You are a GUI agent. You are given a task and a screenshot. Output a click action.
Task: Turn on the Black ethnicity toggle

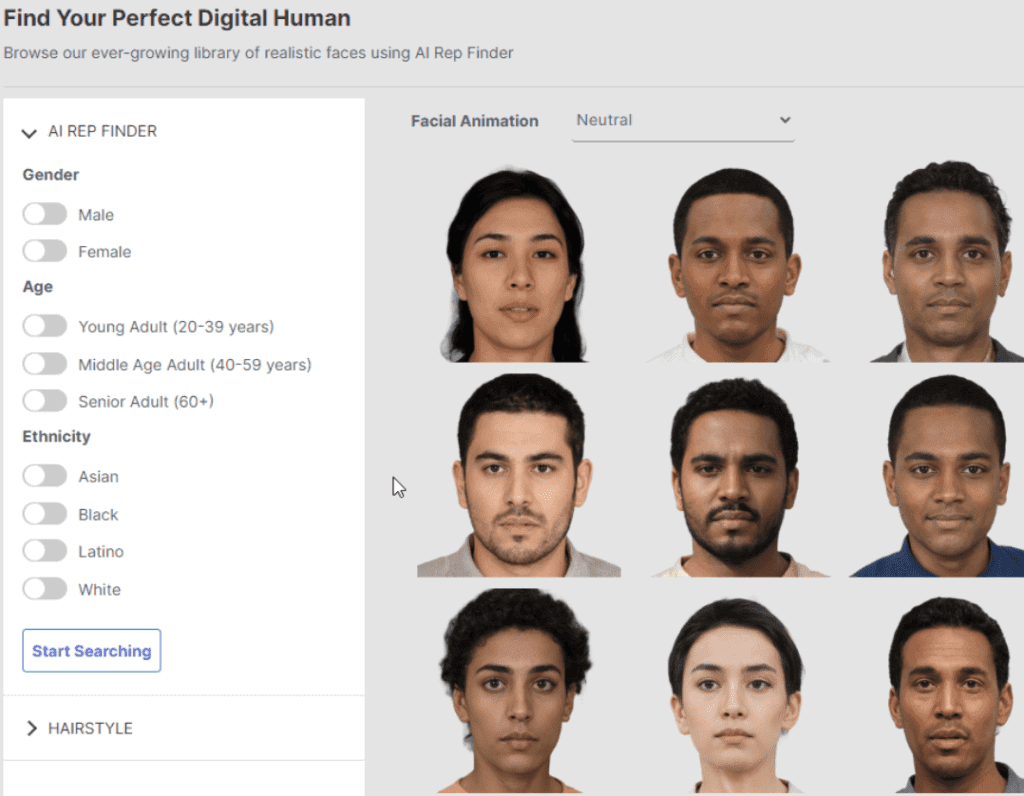(x=45, y=515)
